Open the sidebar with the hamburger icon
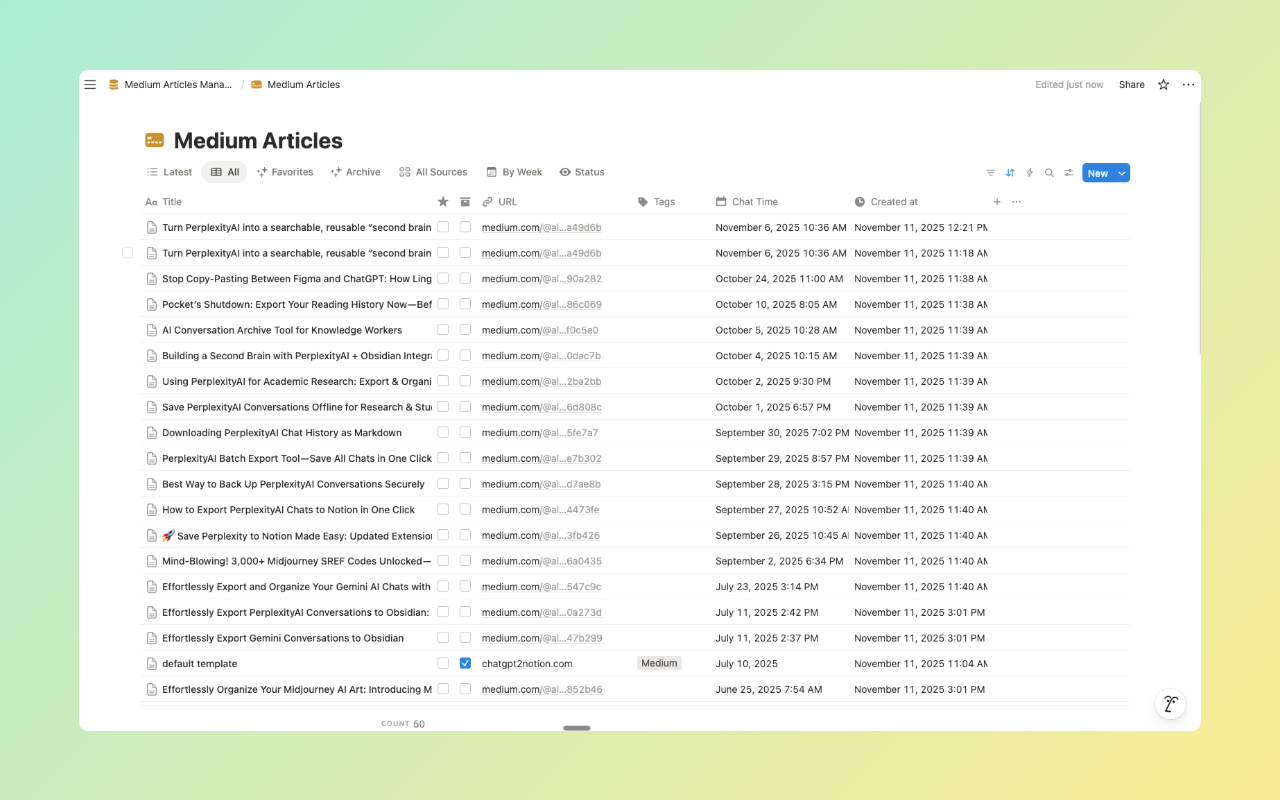This screenshot has width=1280, height=800. click(90, 84)
